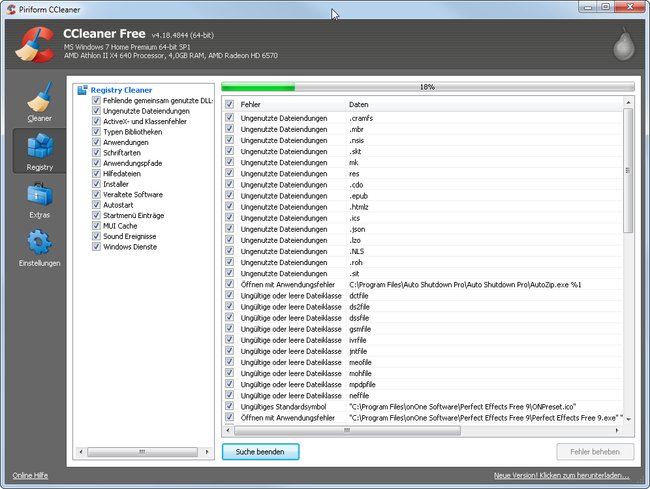The image size is (650, 489).
Task: Click the Registry Cleaner tree icon
Action: coord(82,90)
